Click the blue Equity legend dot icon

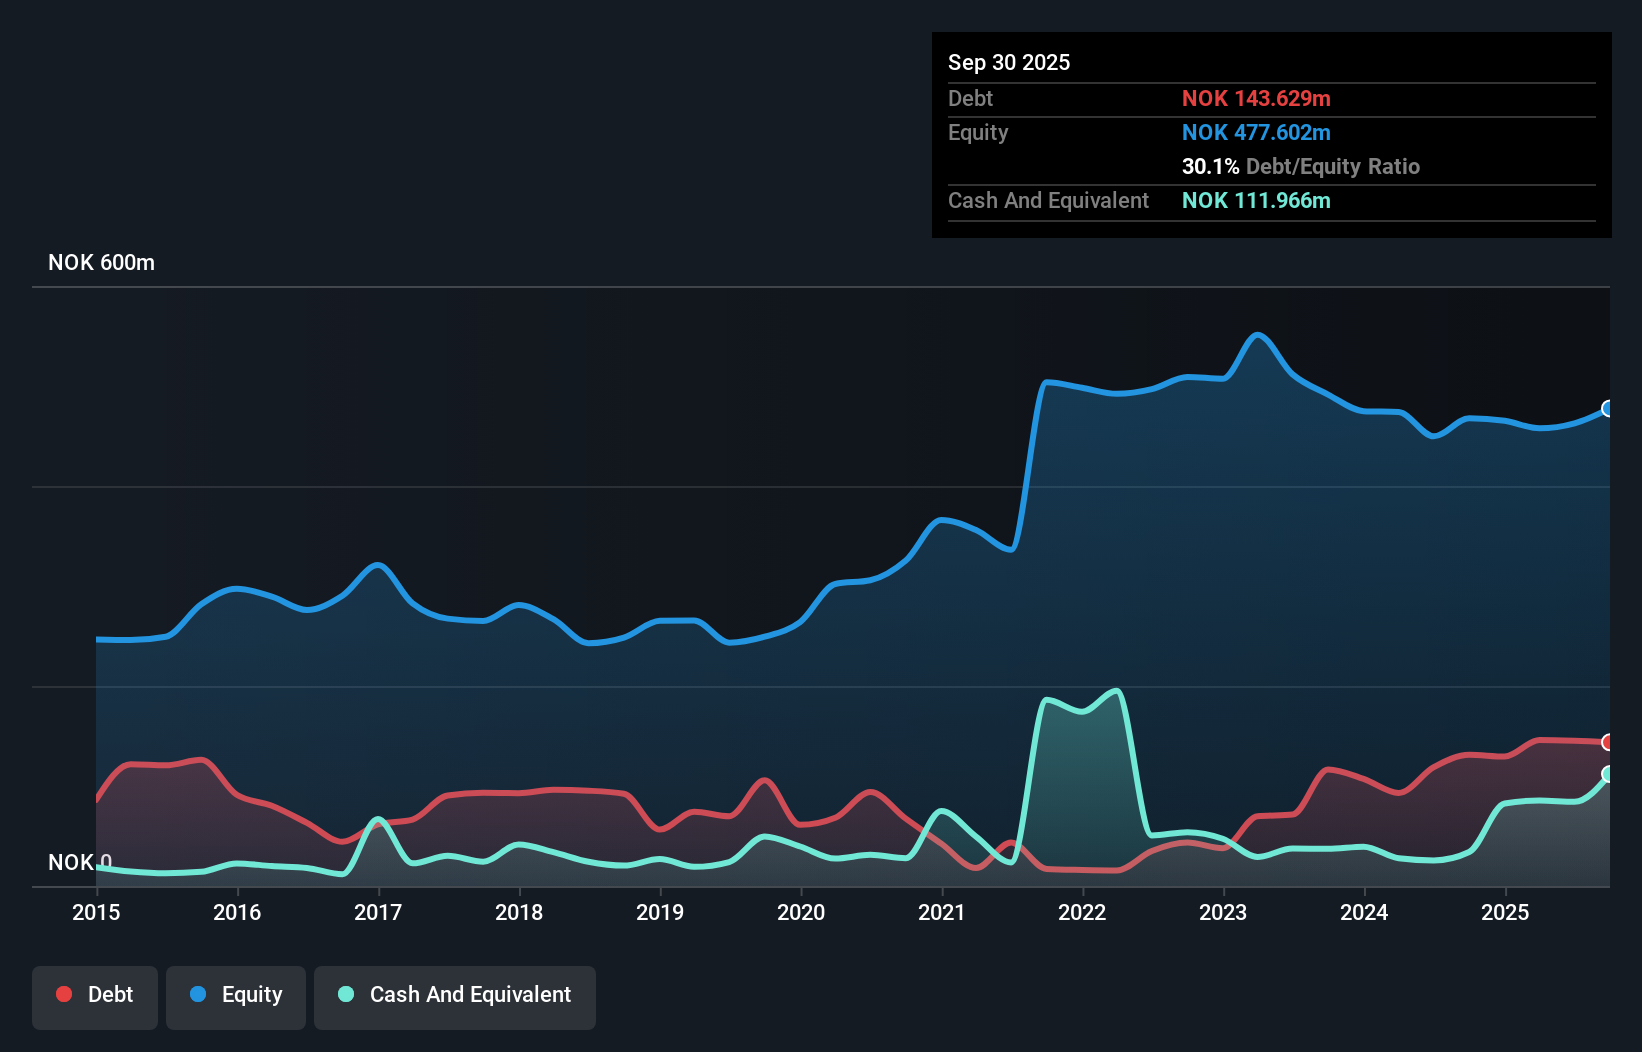point(199,994)
